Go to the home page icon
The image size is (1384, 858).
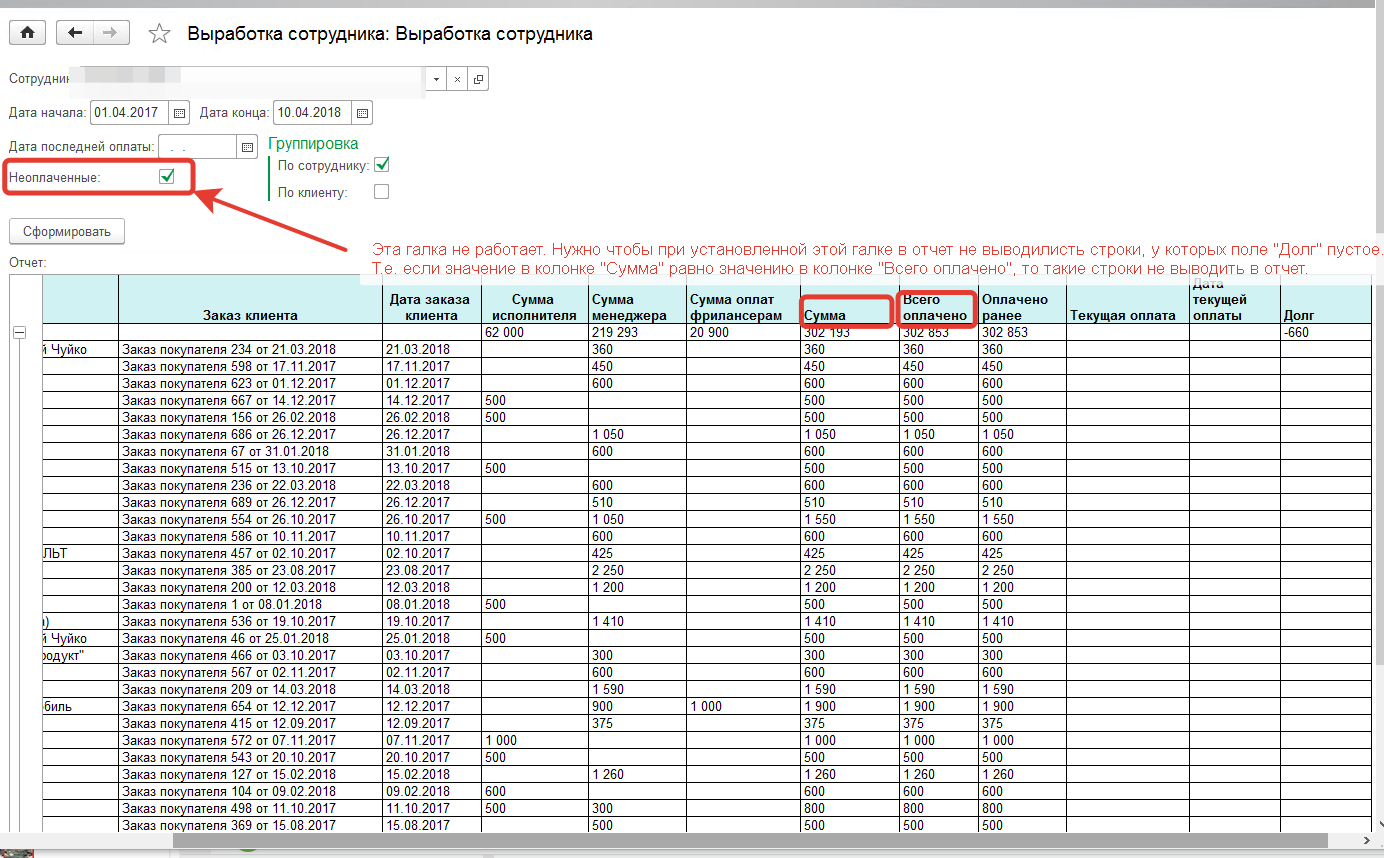(27, 33)
